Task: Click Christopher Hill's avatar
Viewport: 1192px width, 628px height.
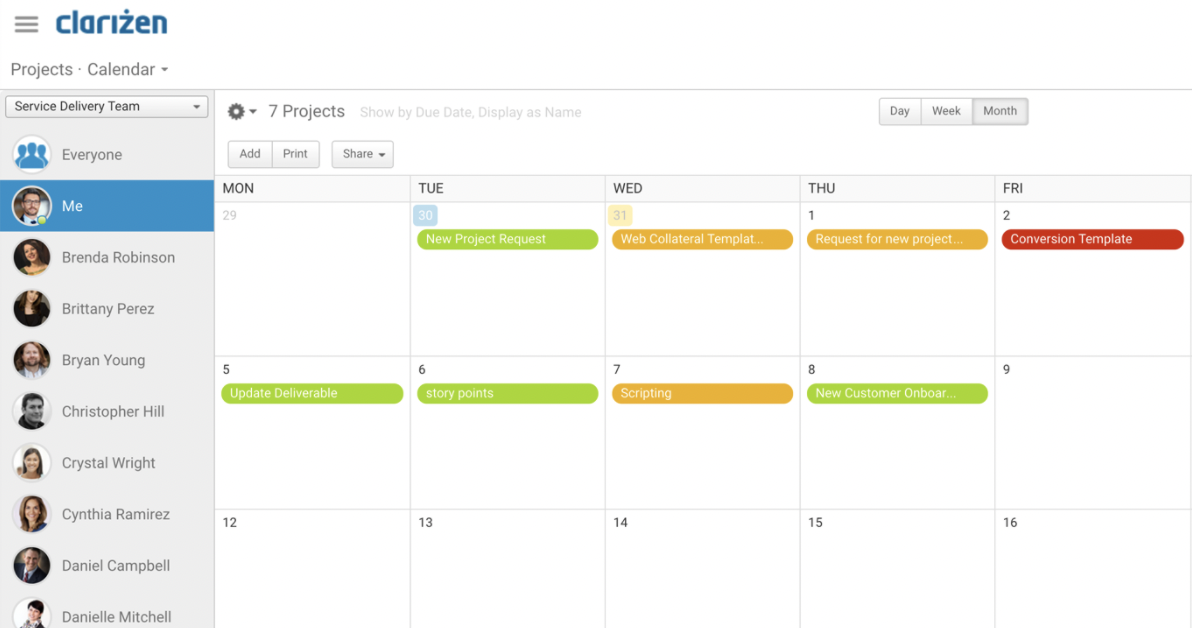Action: (x=32, y=411)
